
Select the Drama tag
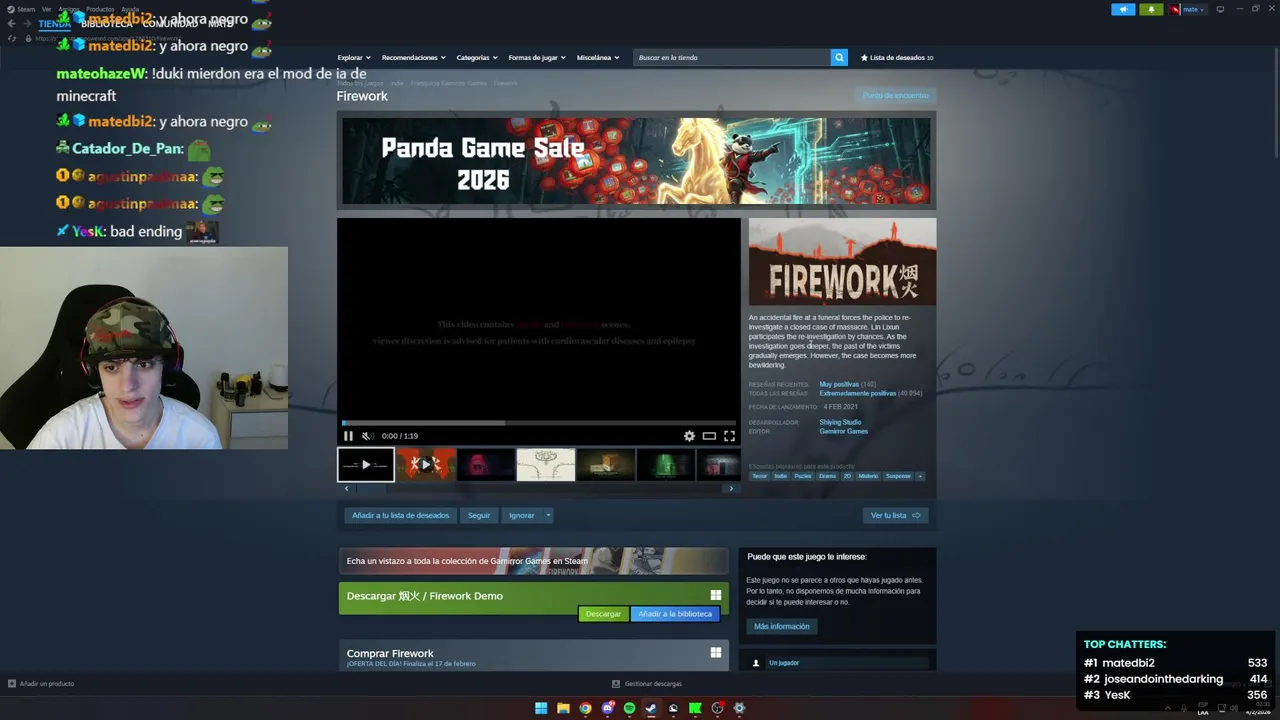(x=827, y=476)
